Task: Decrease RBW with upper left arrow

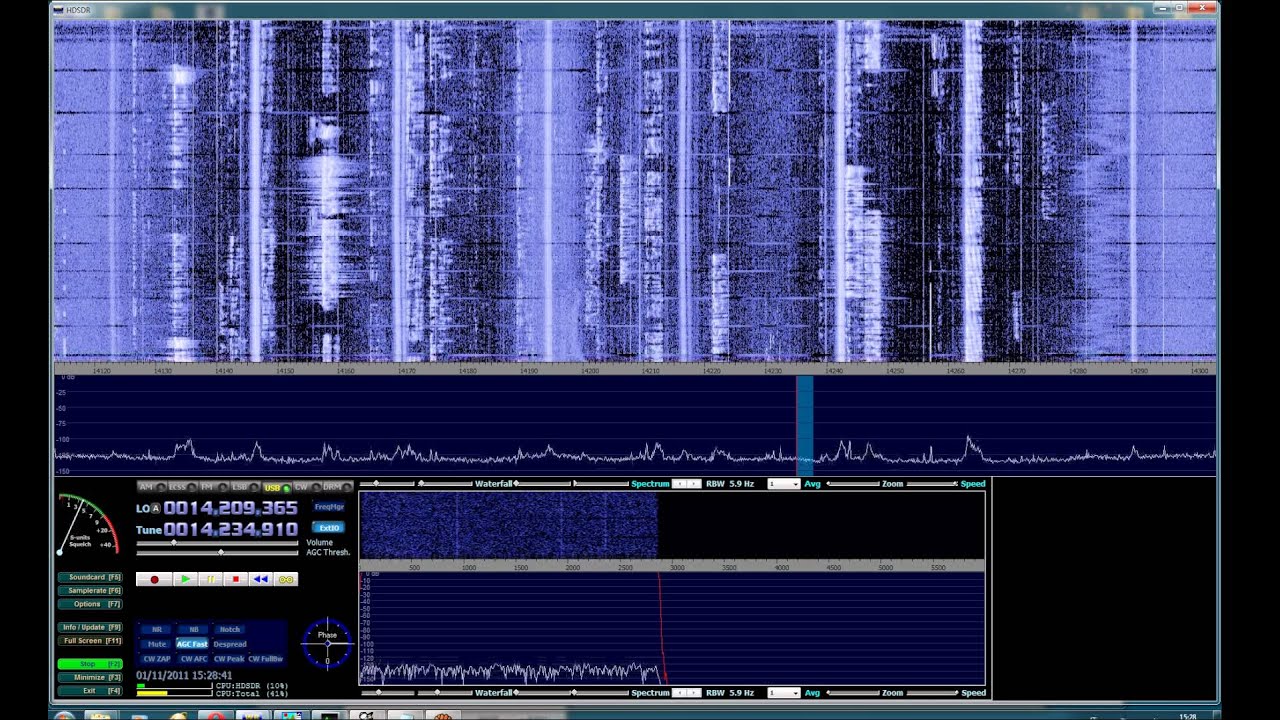Action: (x=679, y=484)
